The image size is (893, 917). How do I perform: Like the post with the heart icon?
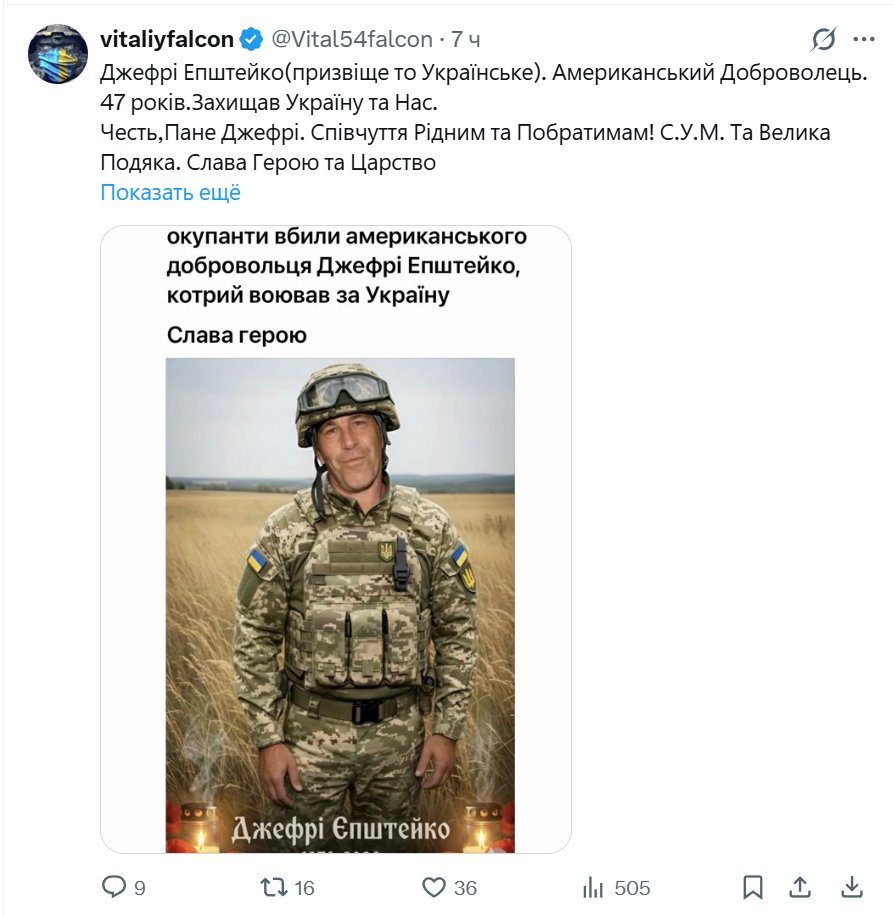tap(434, 887)
